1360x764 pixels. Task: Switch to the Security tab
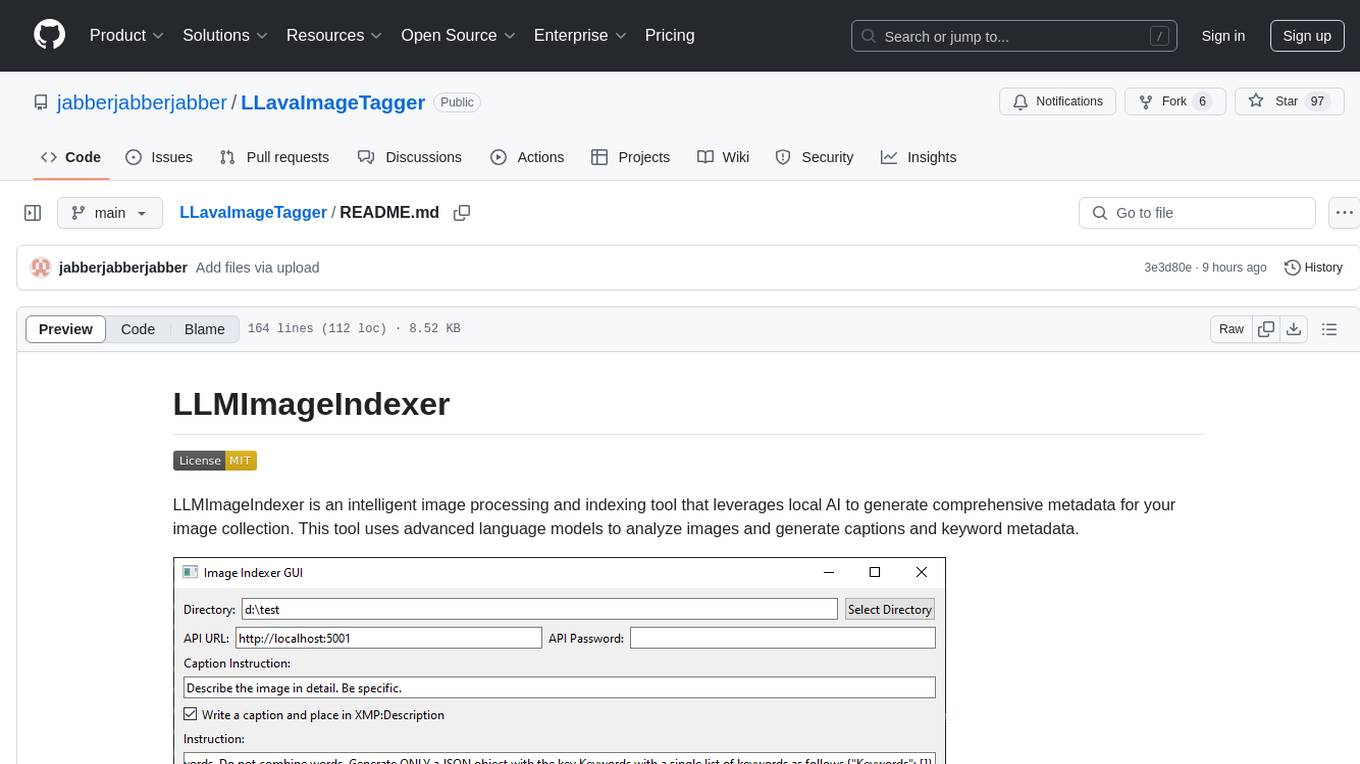tap(814, 157)
